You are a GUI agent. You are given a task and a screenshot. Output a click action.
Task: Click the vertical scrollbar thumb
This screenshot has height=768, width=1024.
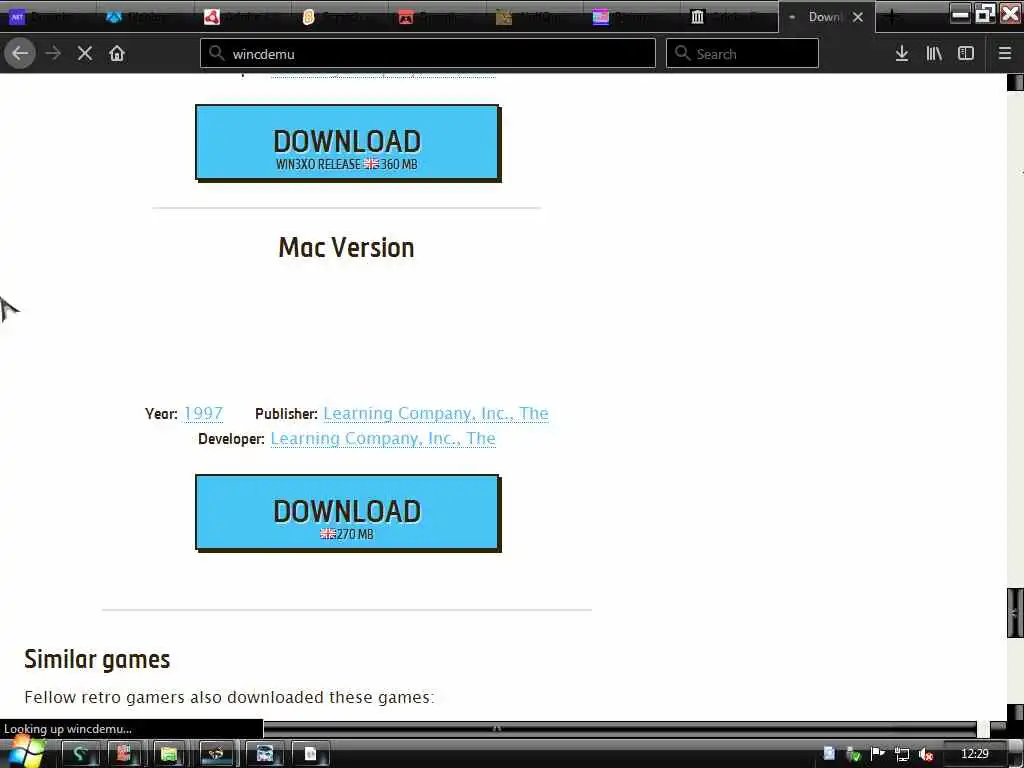point(1015,613)
